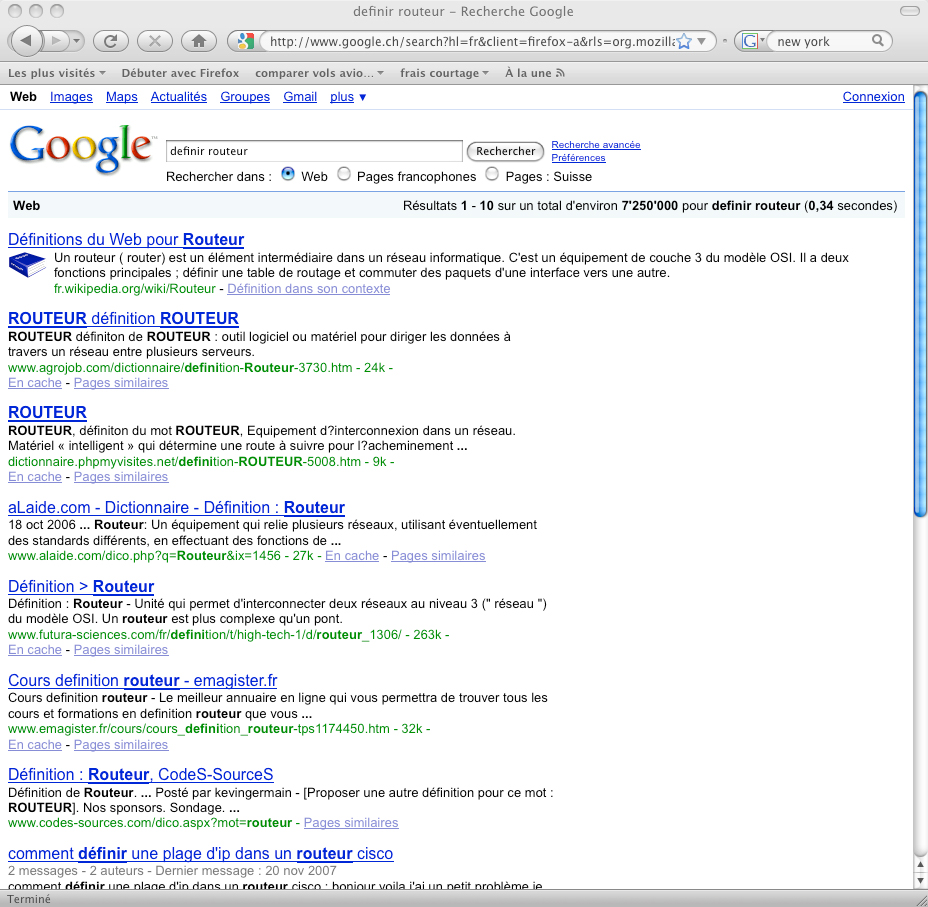Open the Définition > Routeur result
Screen dimensions: 928x907
click(81, 586)
